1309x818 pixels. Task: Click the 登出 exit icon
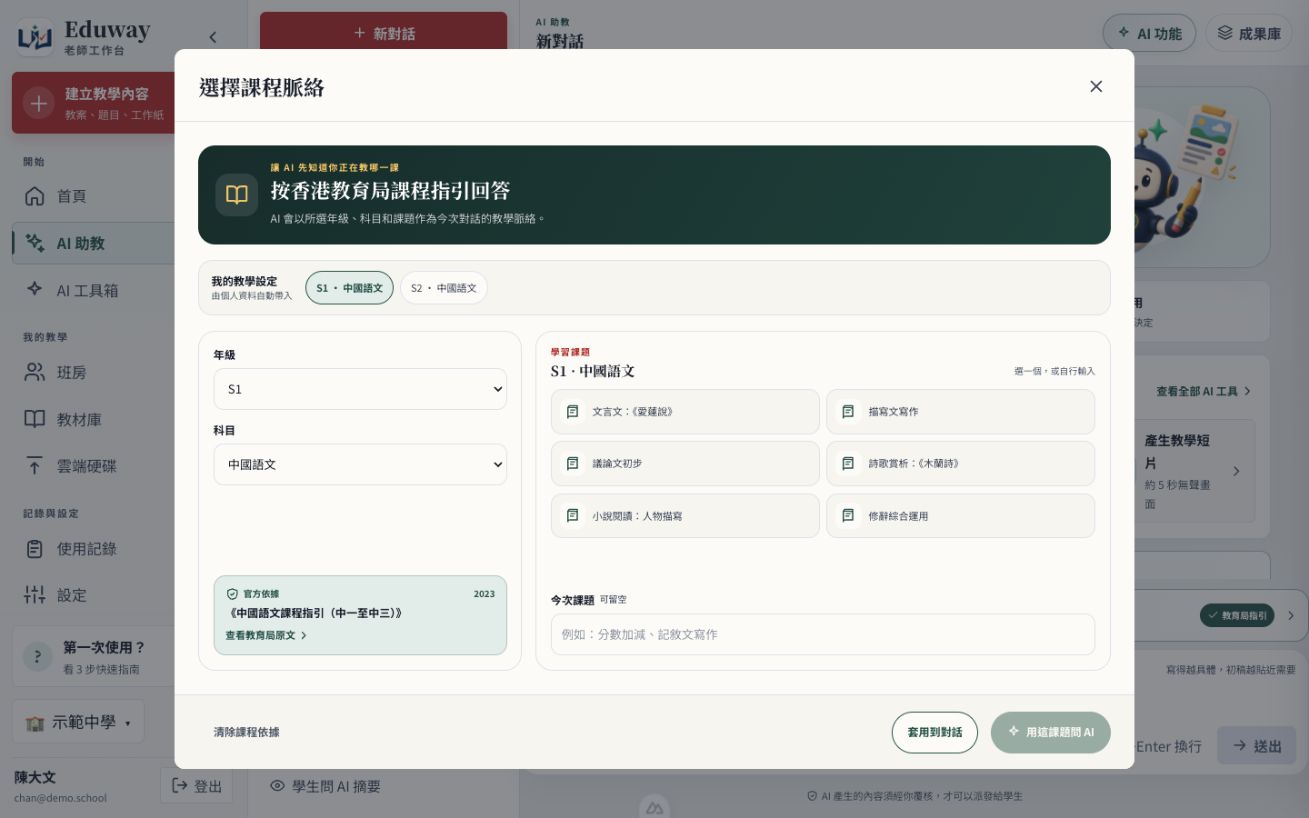point(180,786)
